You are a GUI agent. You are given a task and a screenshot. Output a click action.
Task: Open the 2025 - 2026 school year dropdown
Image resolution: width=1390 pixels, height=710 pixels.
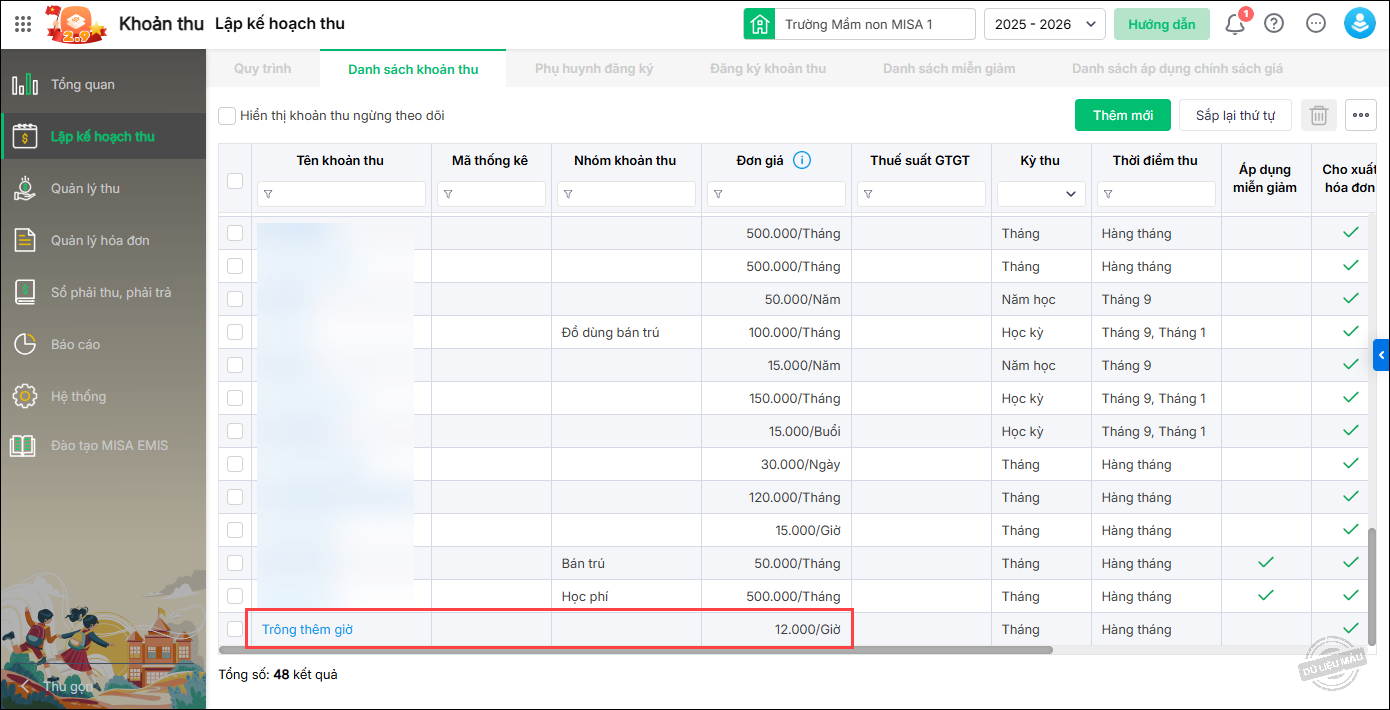1044,24
